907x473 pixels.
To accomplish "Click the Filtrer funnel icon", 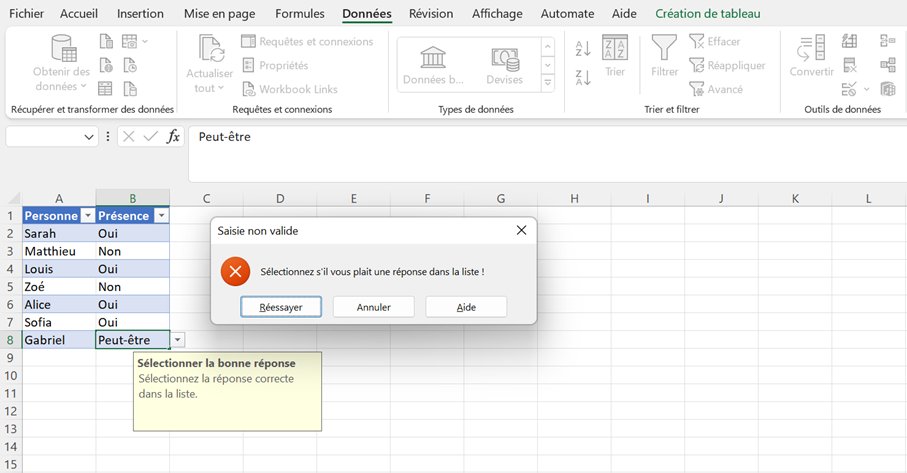I will (664, 47).
